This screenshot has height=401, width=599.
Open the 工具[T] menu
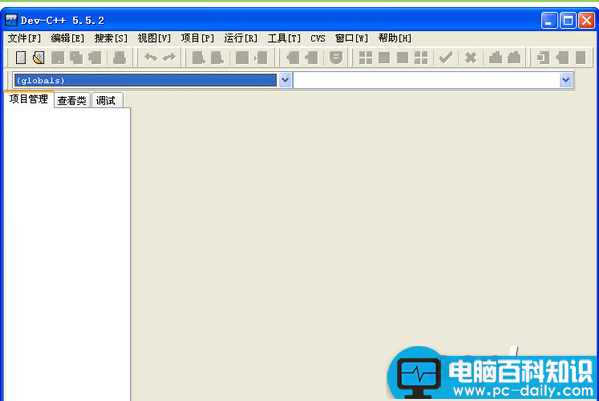click(284, 38)
